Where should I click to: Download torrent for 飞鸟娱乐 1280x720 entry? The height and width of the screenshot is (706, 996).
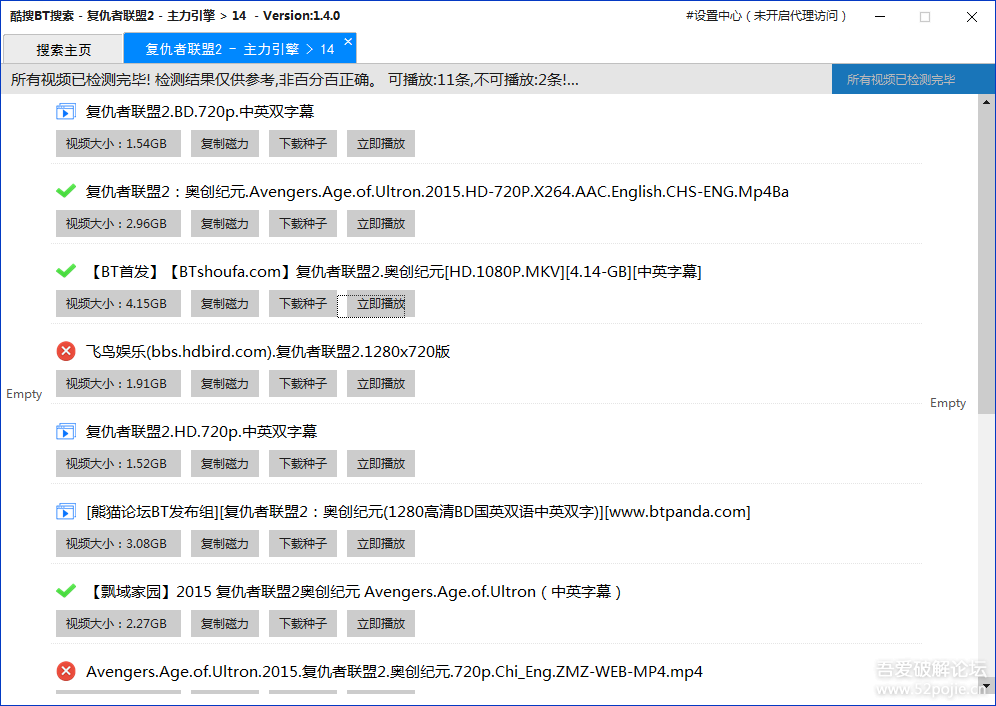[303, 384]
